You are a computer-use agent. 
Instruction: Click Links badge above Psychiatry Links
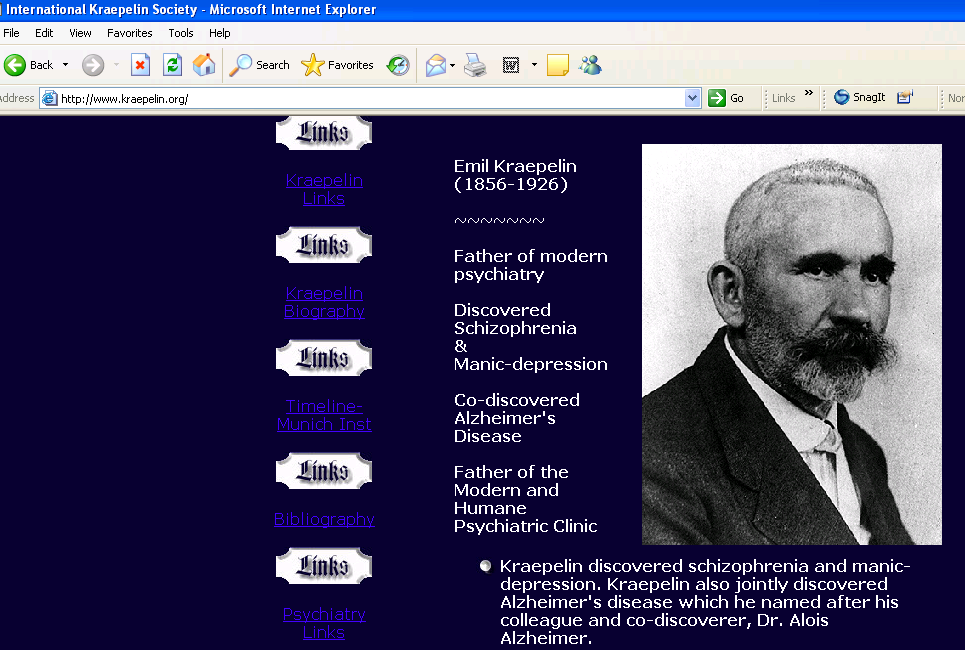[x=324, y=566]
